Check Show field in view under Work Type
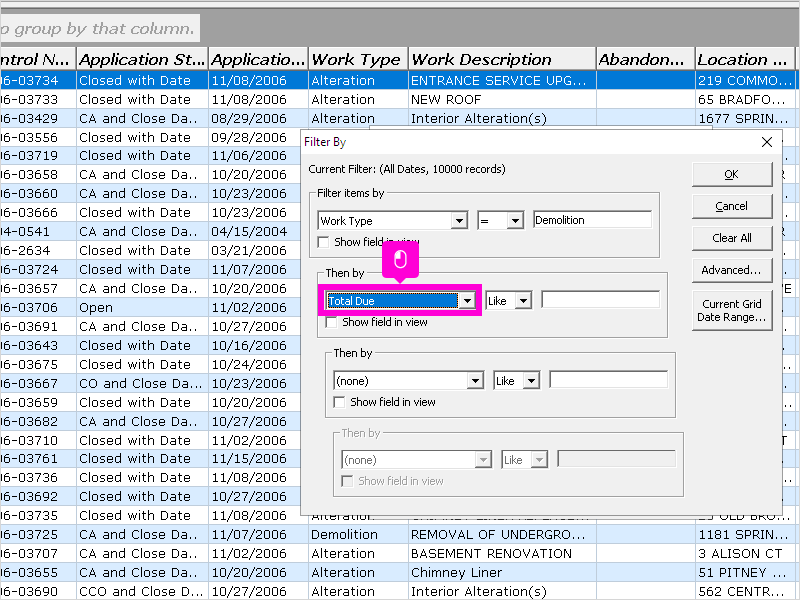Image resolution: width=800 pixels, height=600 pixels. [x=323, y=242]
